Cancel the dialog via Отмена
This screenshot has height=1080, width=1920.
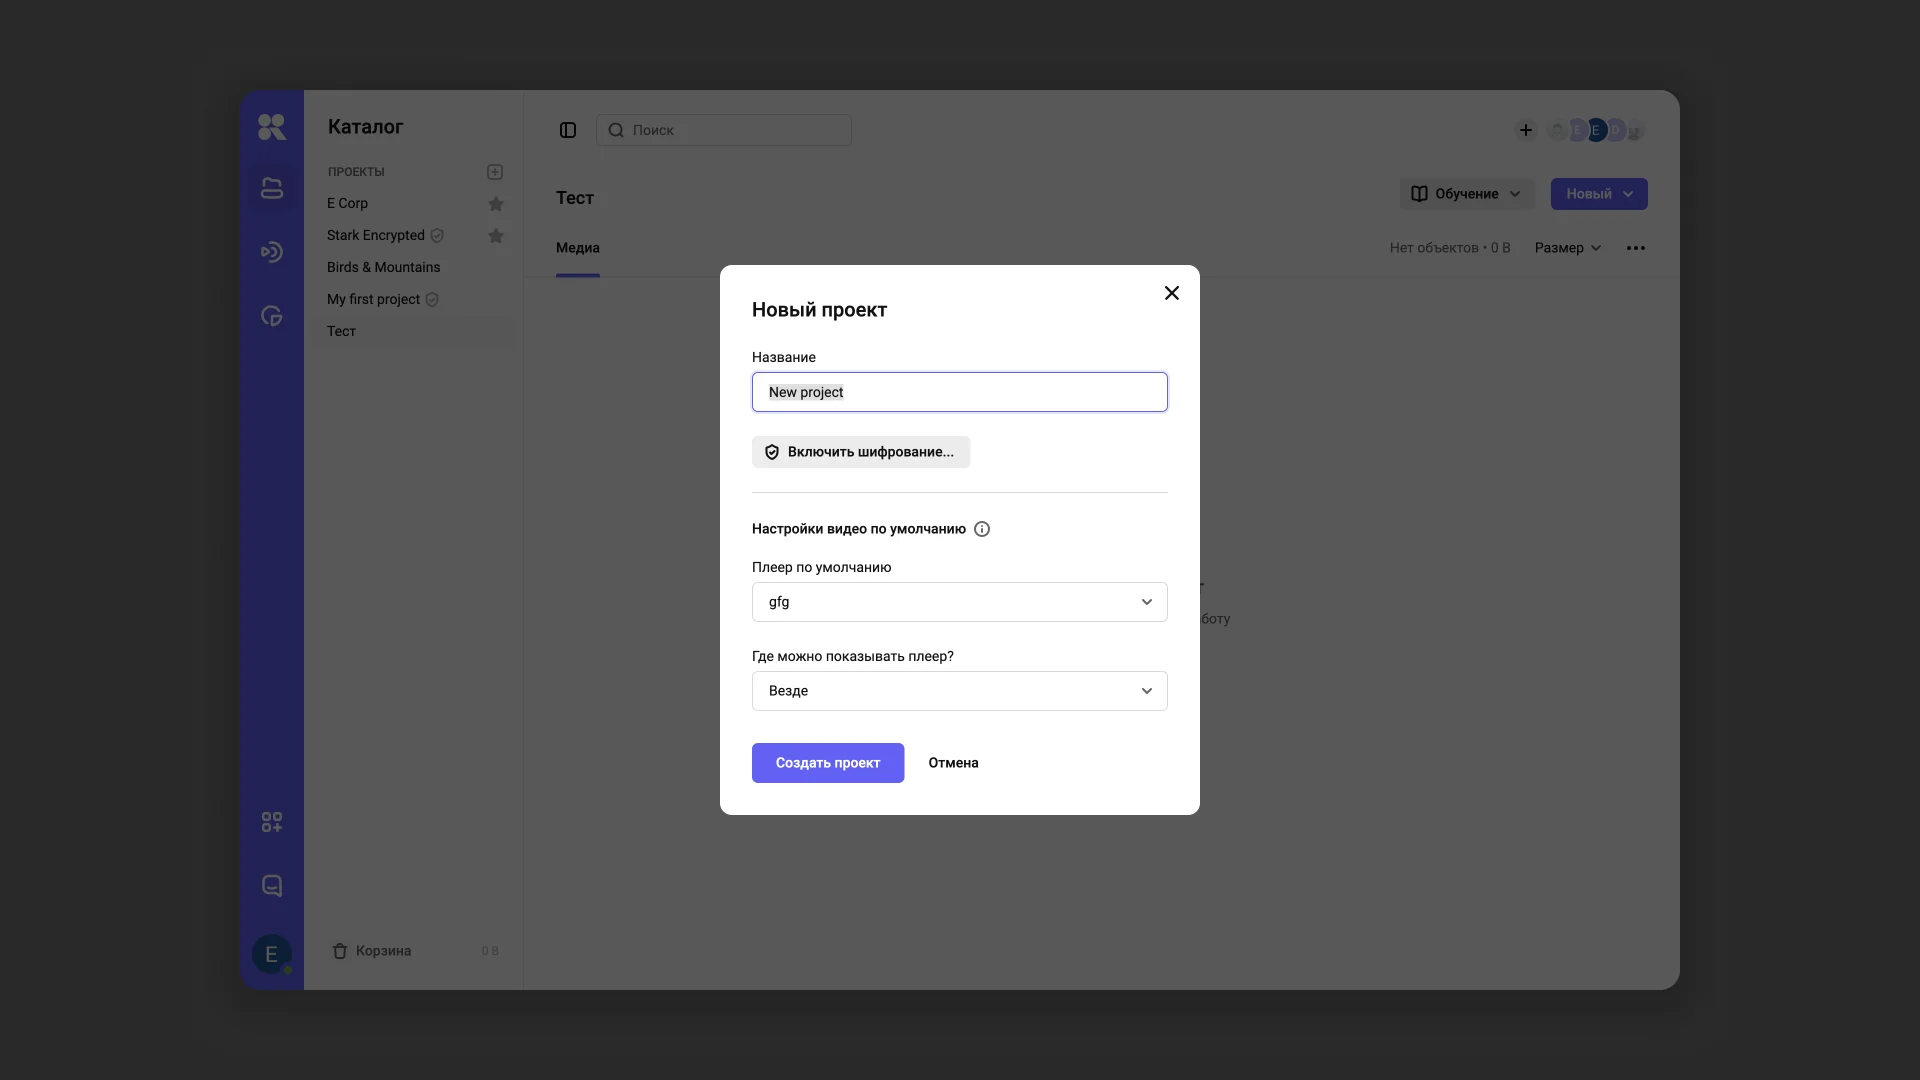953,763
